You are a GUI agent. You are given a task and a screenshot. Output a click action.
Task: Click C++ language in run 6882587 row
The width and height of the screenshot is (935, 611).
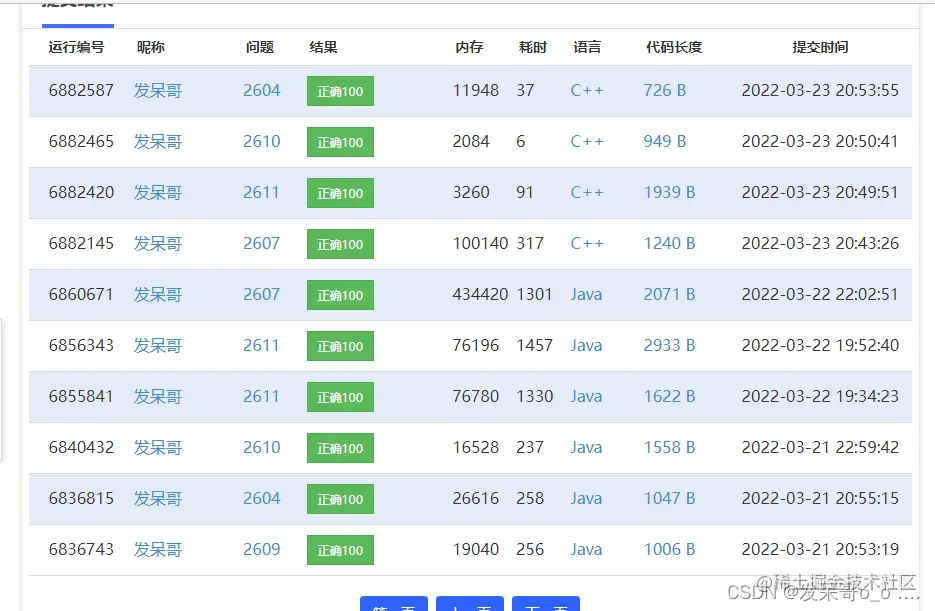click(587, 91)
